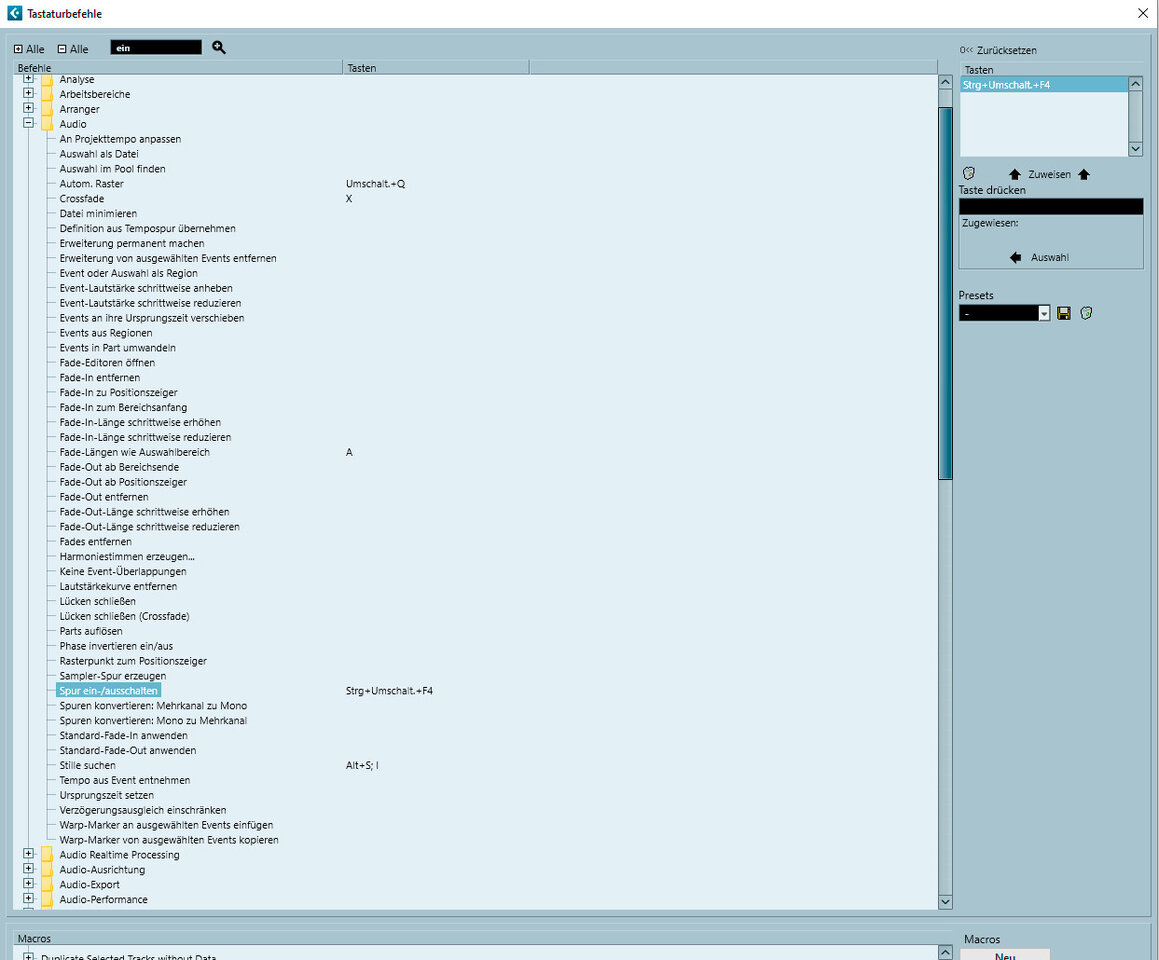
Task: Expand the Audio-Performance folder
Action: coord(28,898)
